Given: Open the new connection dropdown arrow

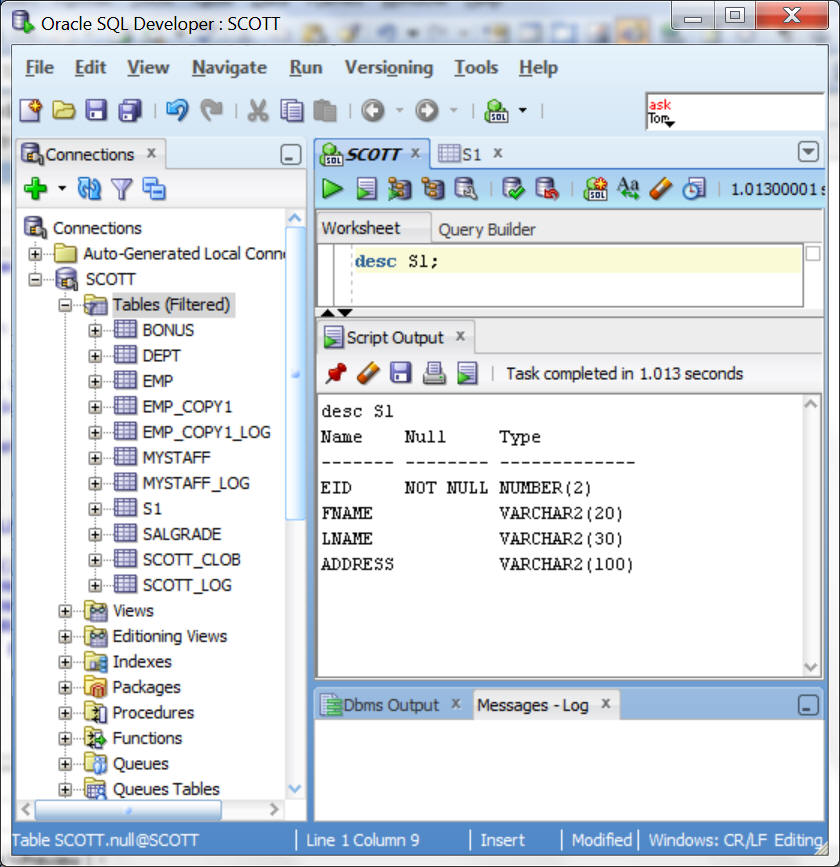Looking at the screenshot, I should coord(62,189).
